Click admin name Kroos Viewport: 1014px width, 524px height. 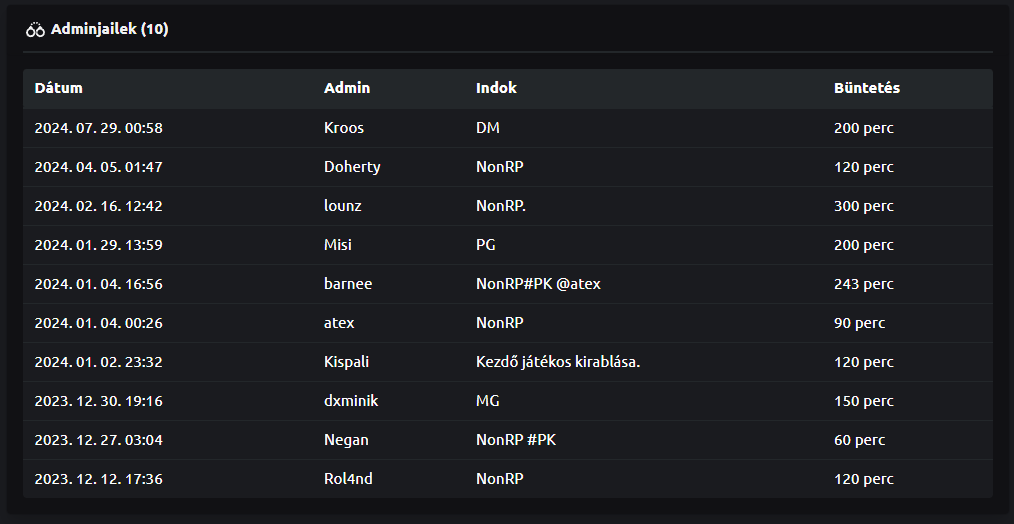click(343, 128)
